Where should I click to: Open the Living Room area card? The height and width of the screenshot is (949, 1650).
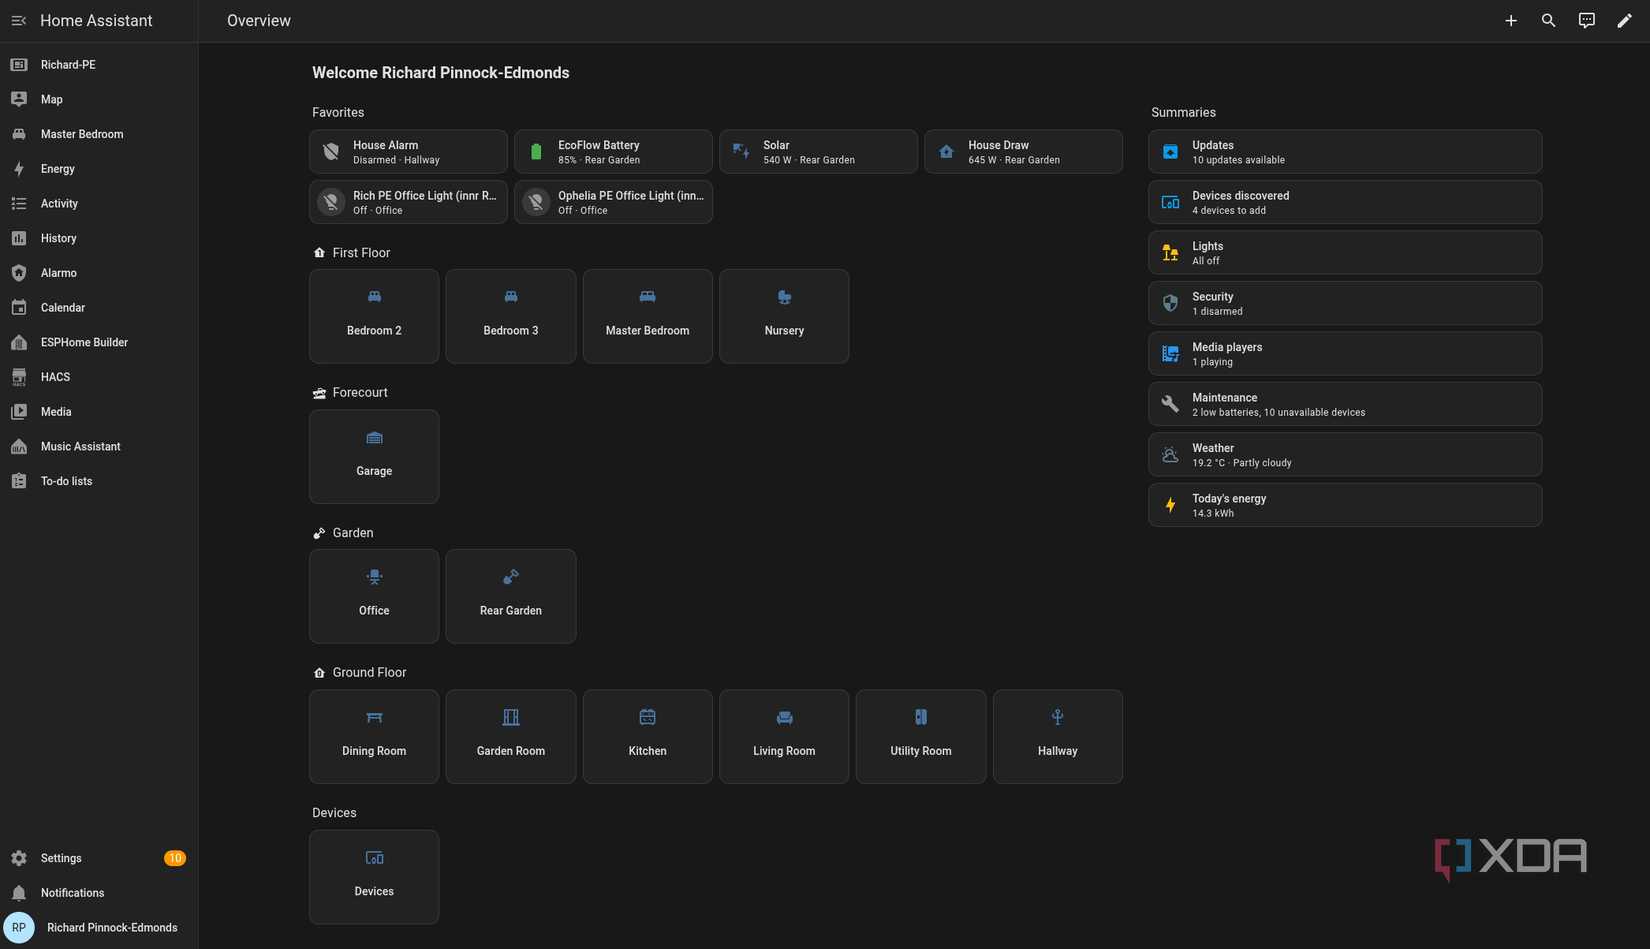click(x=784, y=736)
